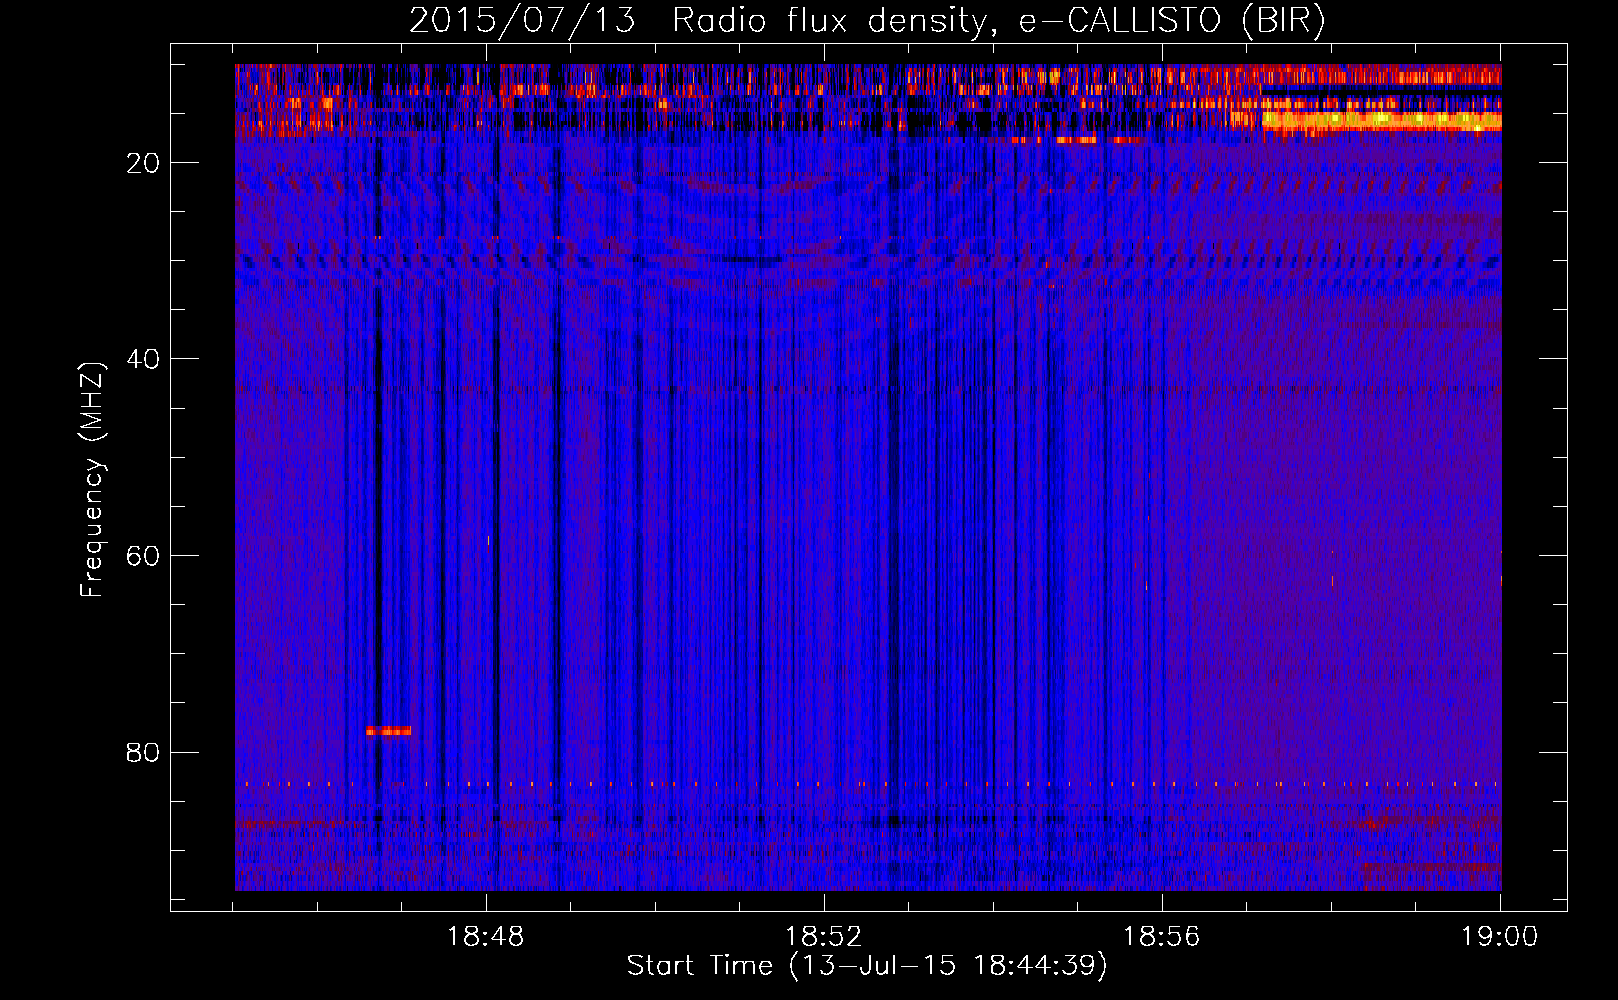Click the '40' frequency tick label
Image resolution: width=1618 pixels, height=1000 pixels.
pyautogui.click(x=143, y=359)
